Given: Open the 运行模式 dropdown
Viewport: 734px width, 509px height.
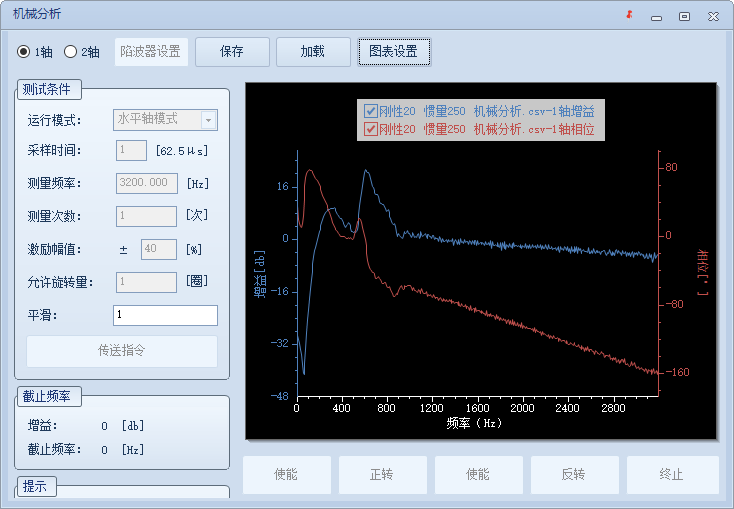Looking at the screenshot, I should click(208, 120).
